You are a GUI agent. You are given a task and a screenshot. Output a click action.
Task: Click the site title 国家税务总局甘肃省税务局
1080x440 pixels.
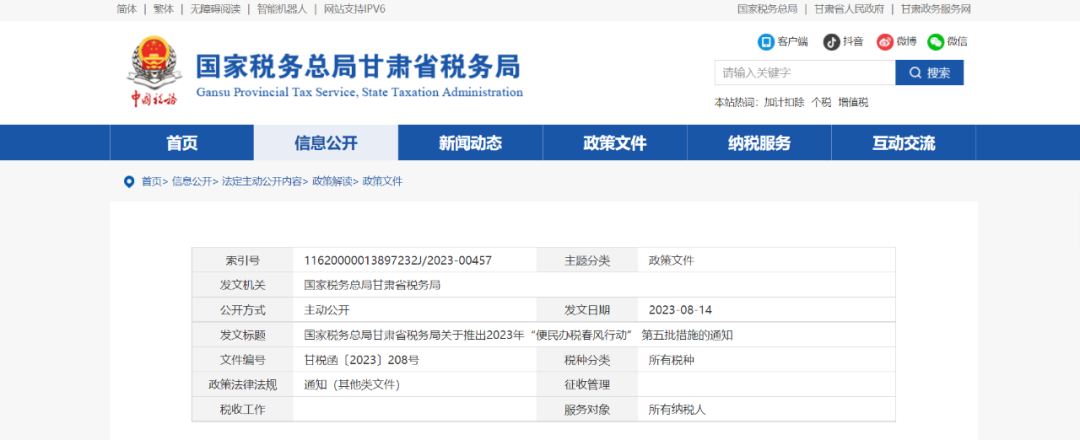358,66
